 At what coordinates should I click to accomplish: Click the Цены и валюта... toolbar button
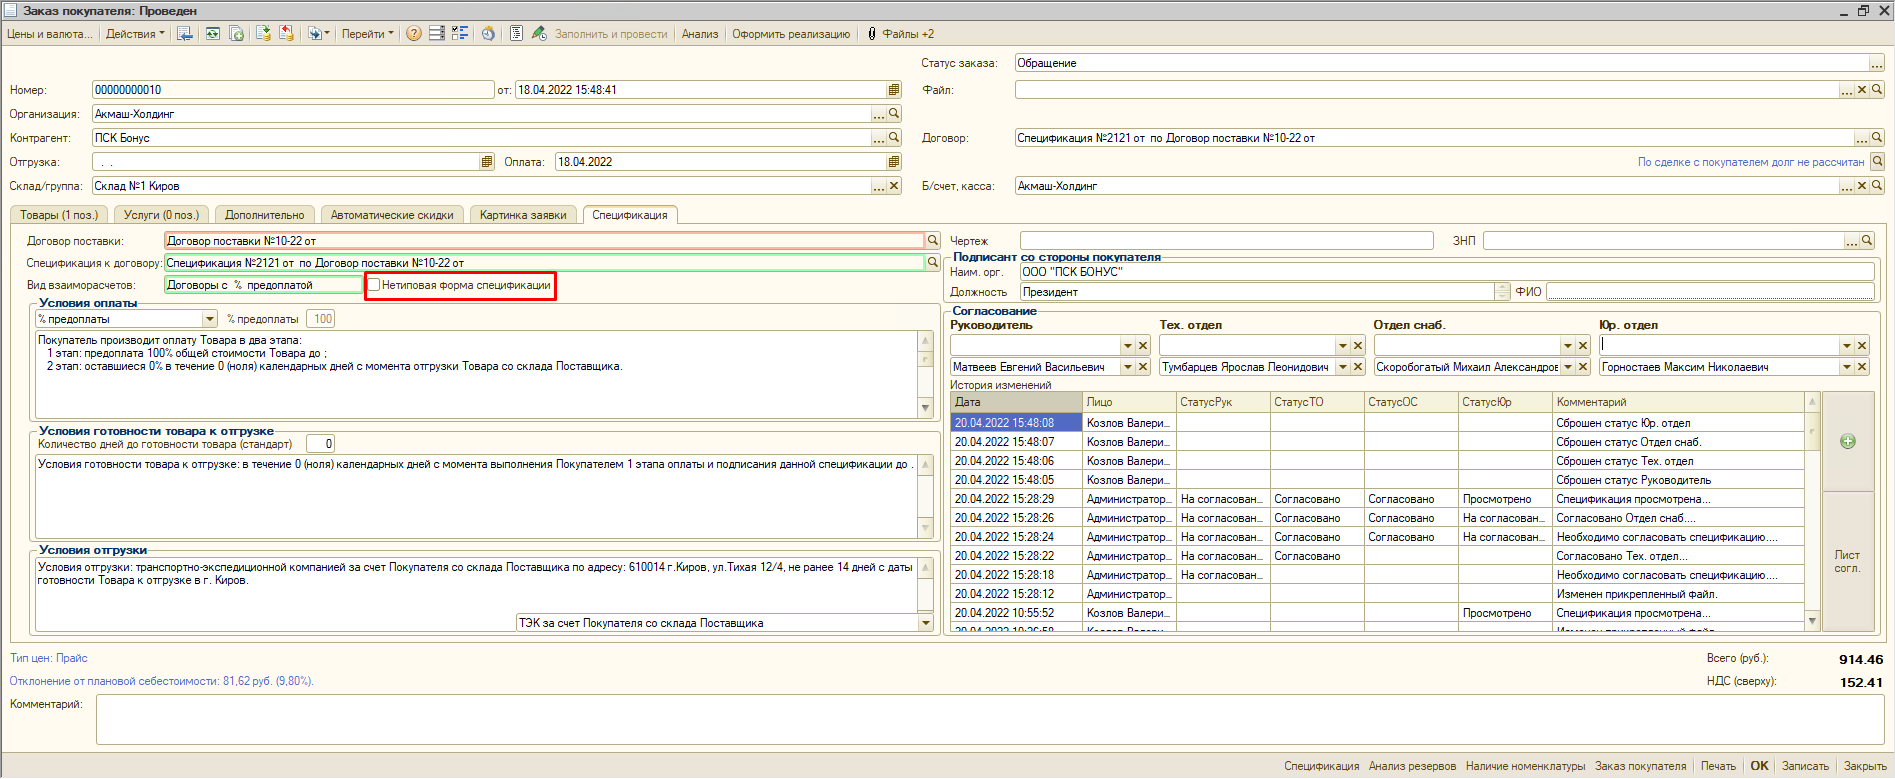pos(49,34)
